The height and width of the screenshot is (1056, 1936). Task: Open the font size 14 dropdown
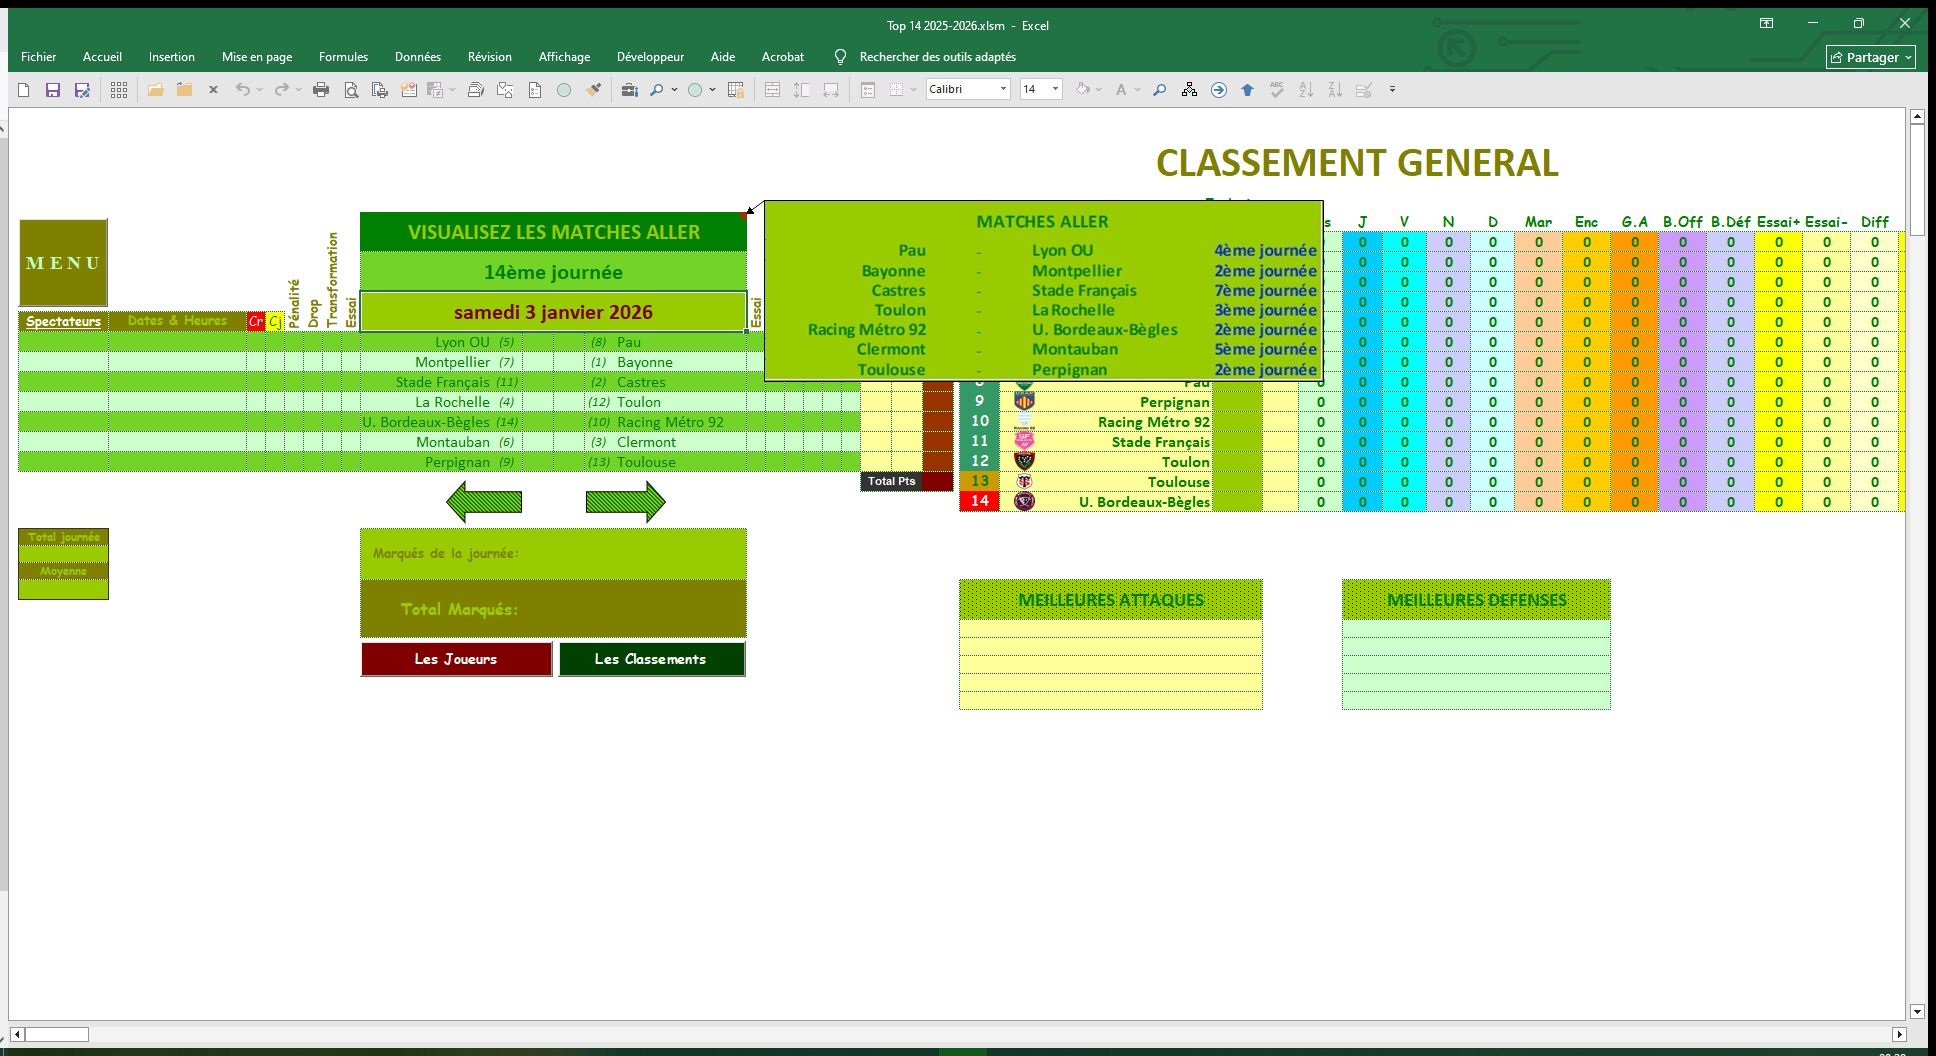coord(1055,89)
